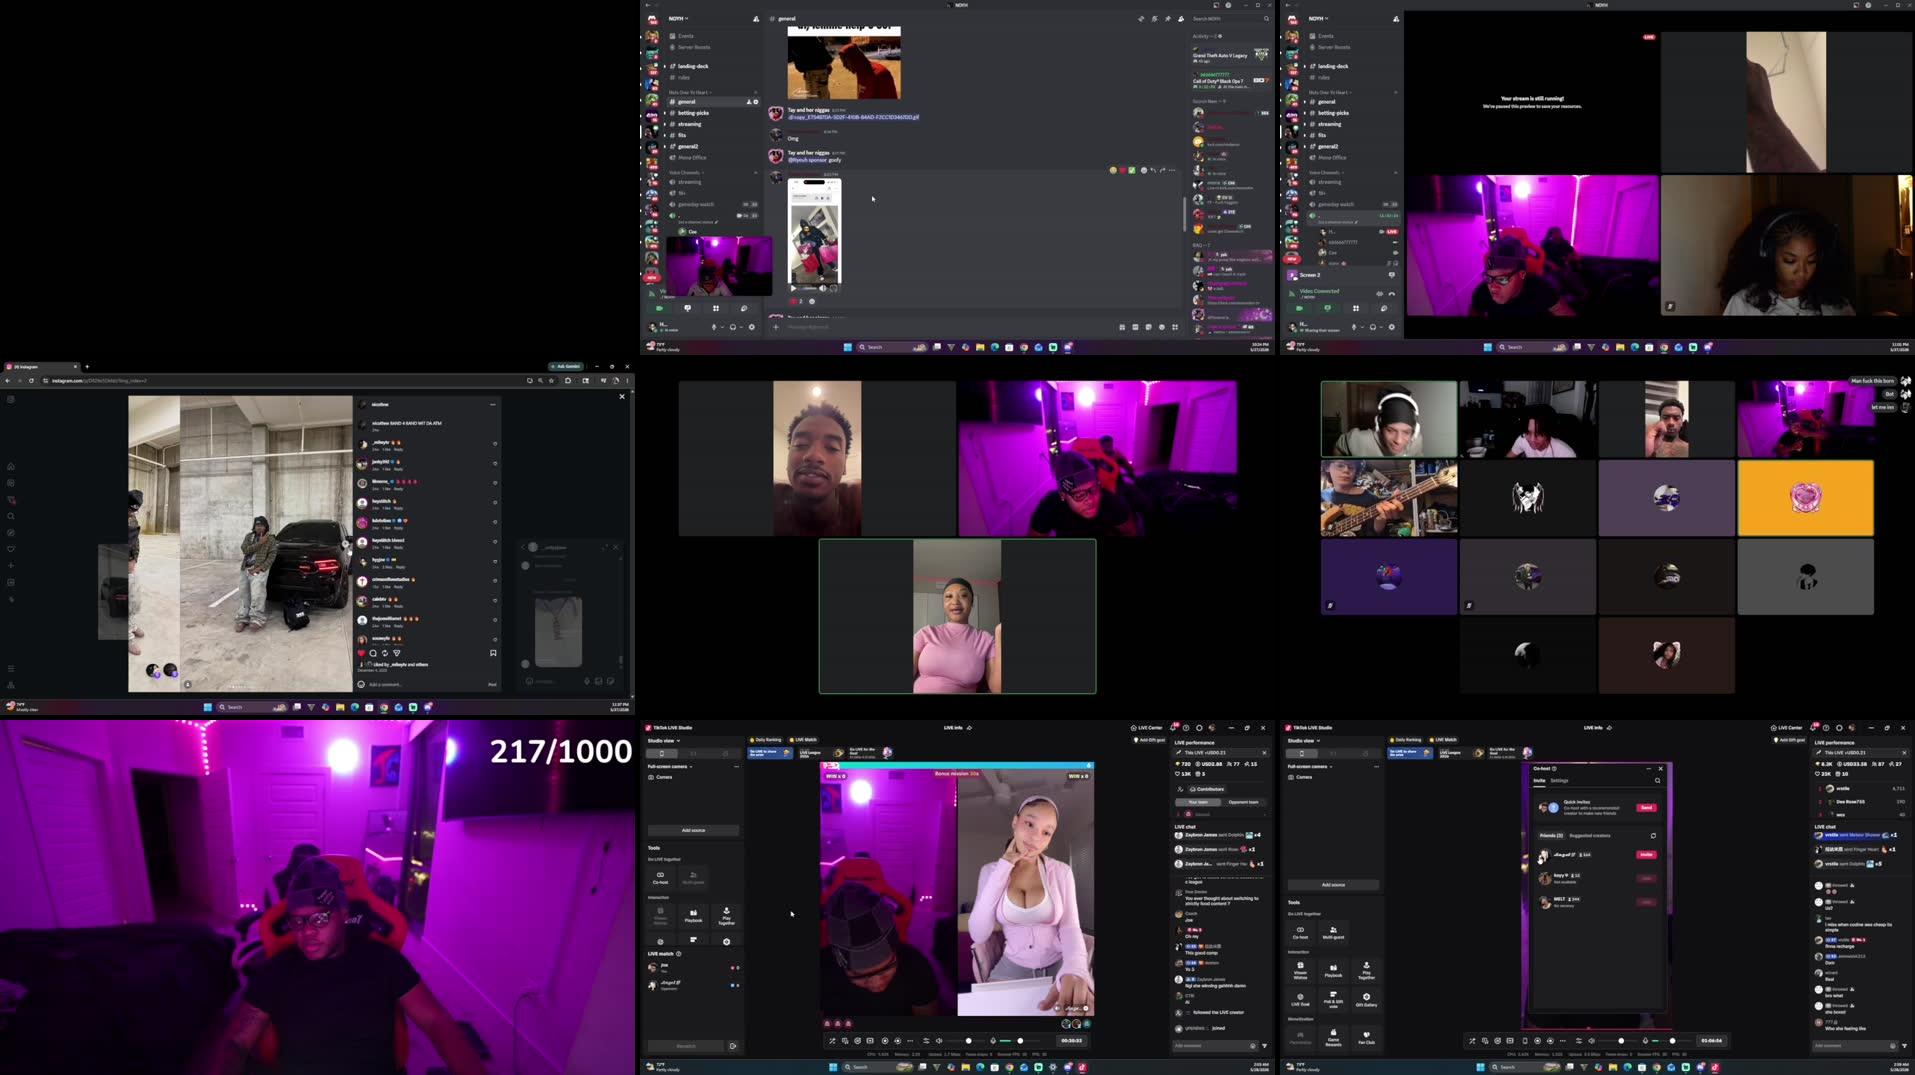Open notification settings bell in Discord general header
The width and height of the screenshot is (1915, 1075).
pos(1154,19)
